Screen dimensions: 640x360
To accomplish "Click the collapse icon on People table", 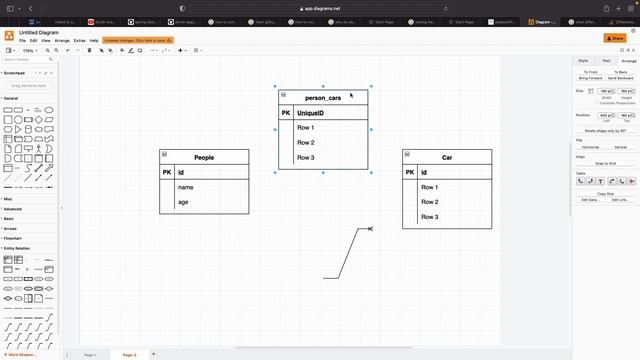I will [164, 154].
